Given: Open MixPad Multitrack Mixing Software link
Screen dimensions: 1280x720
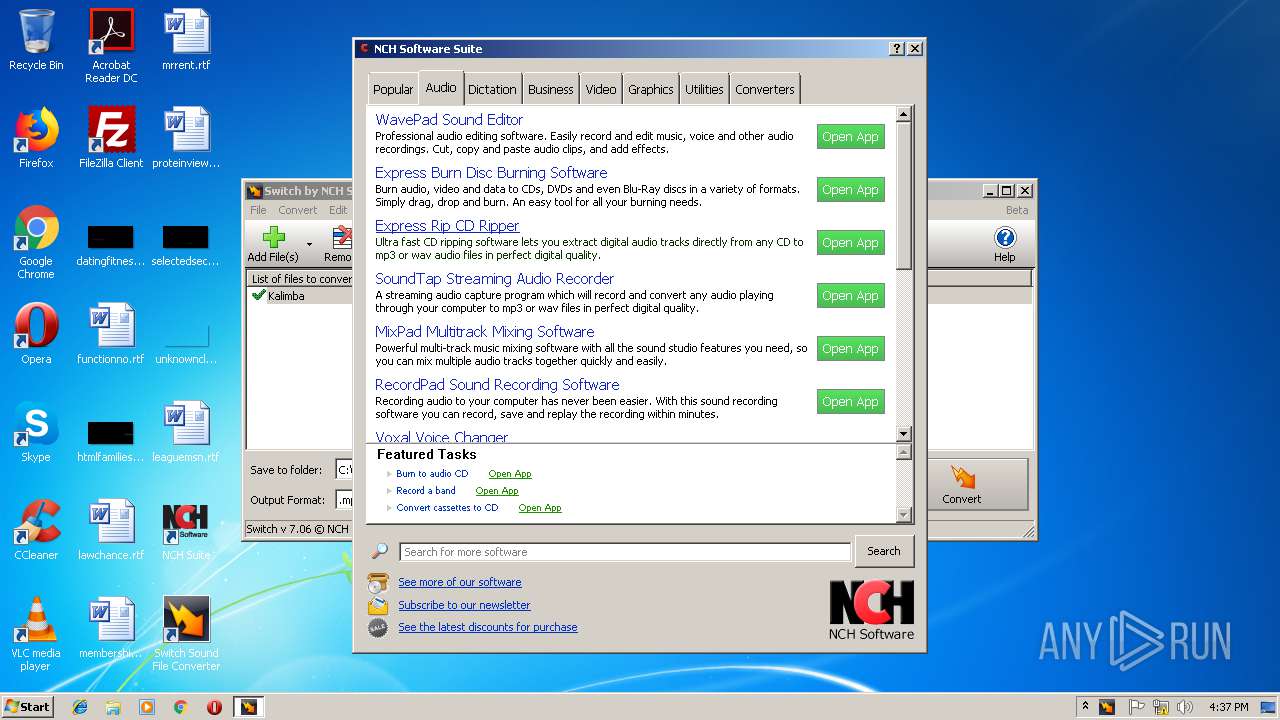Looking at the screenshot, I should coord(485,332).
